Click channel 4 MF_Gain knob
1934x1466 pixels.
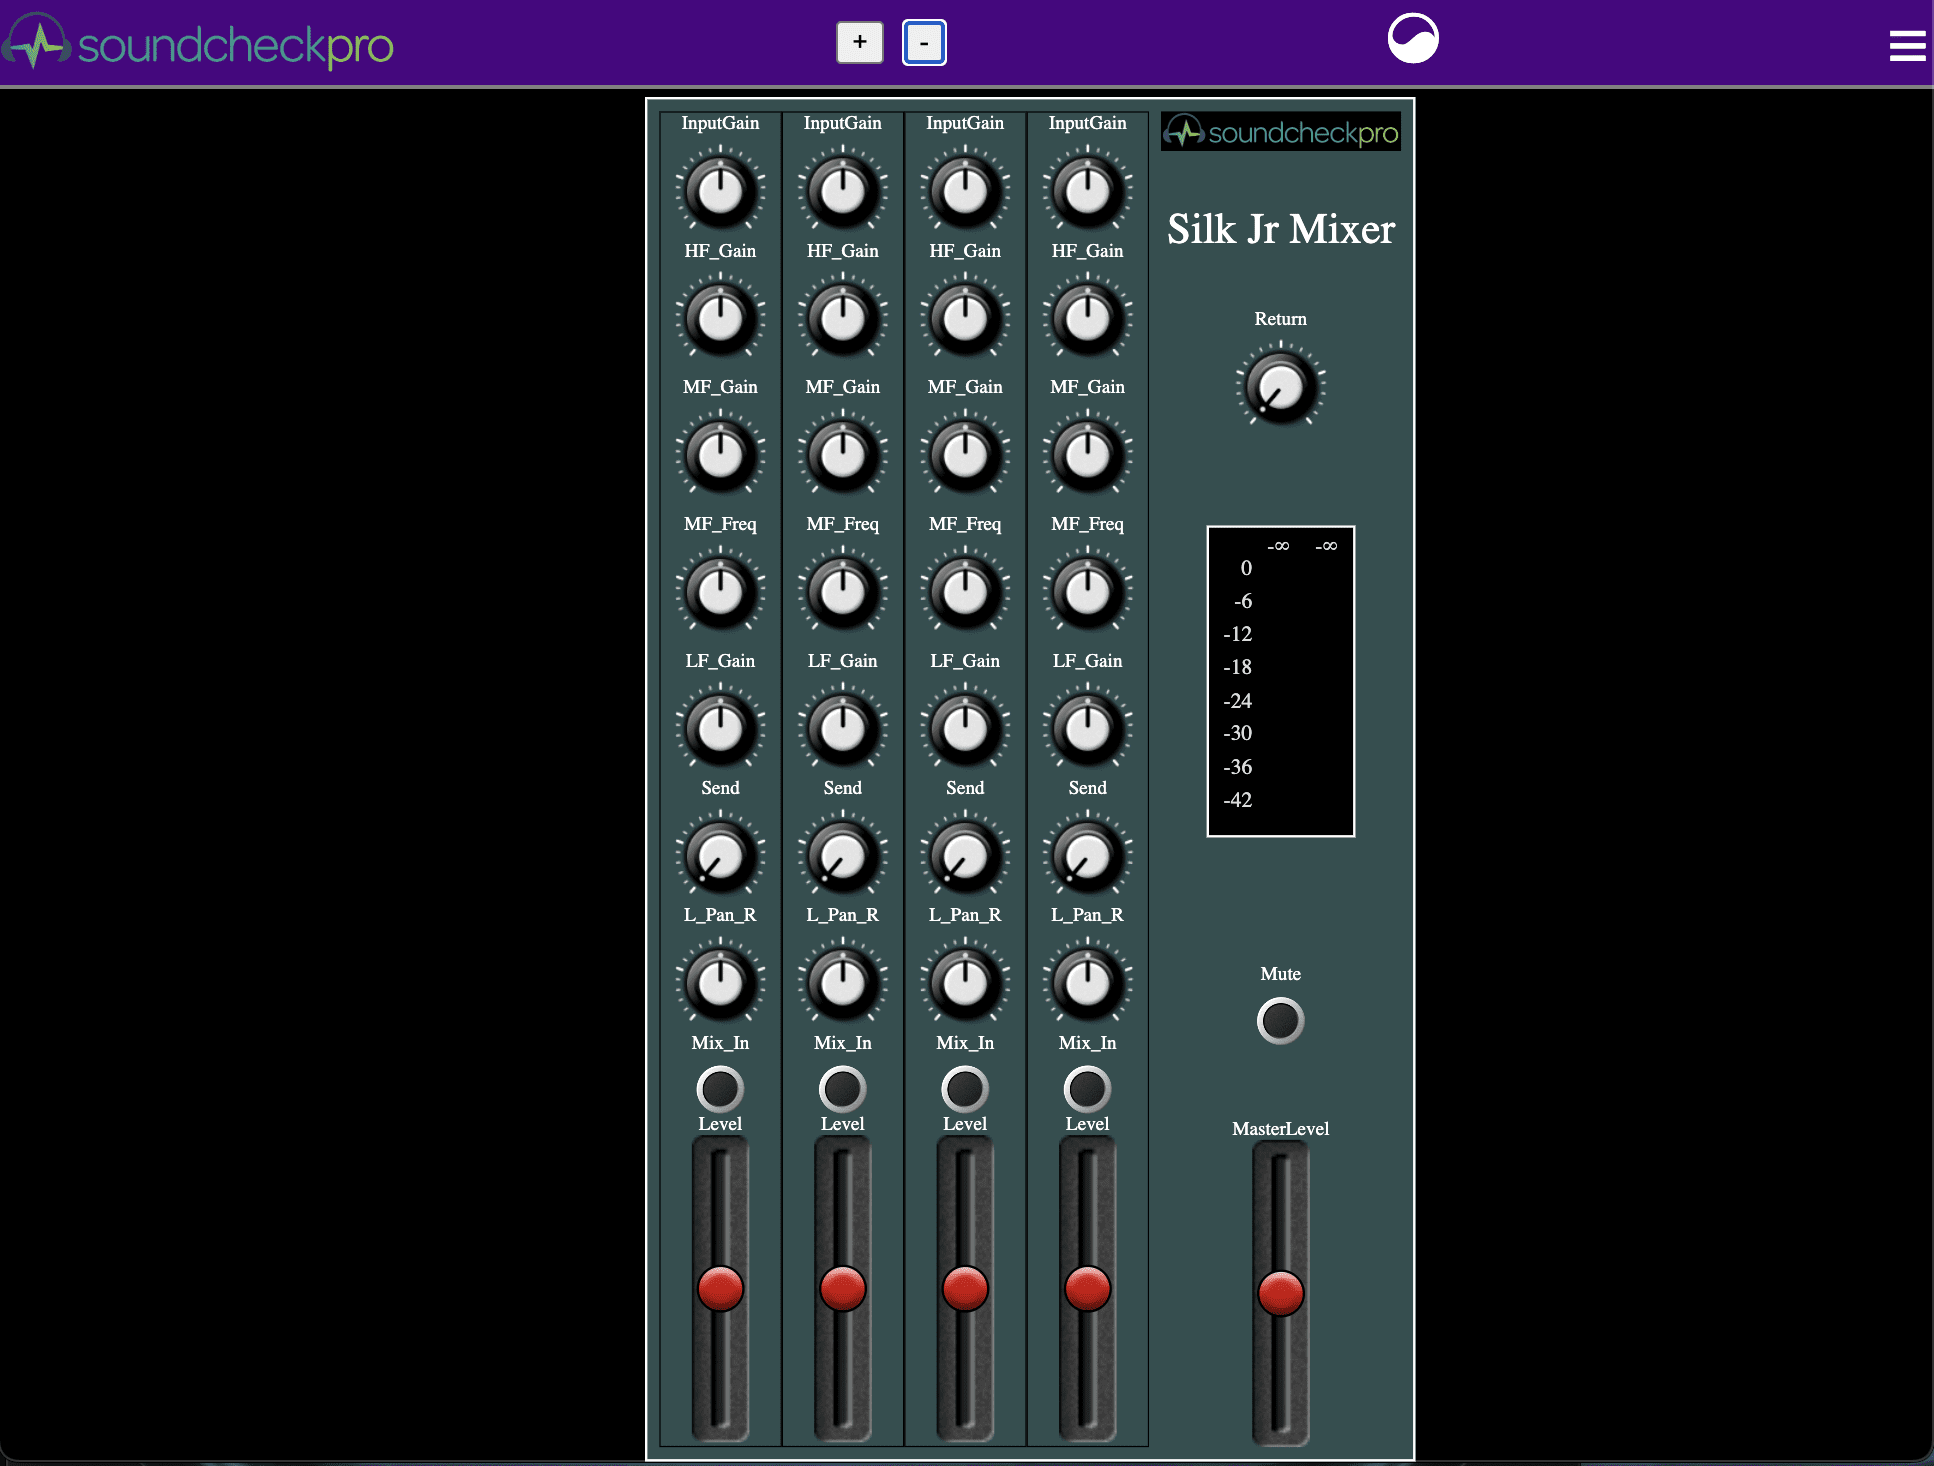click(1088, 455)
